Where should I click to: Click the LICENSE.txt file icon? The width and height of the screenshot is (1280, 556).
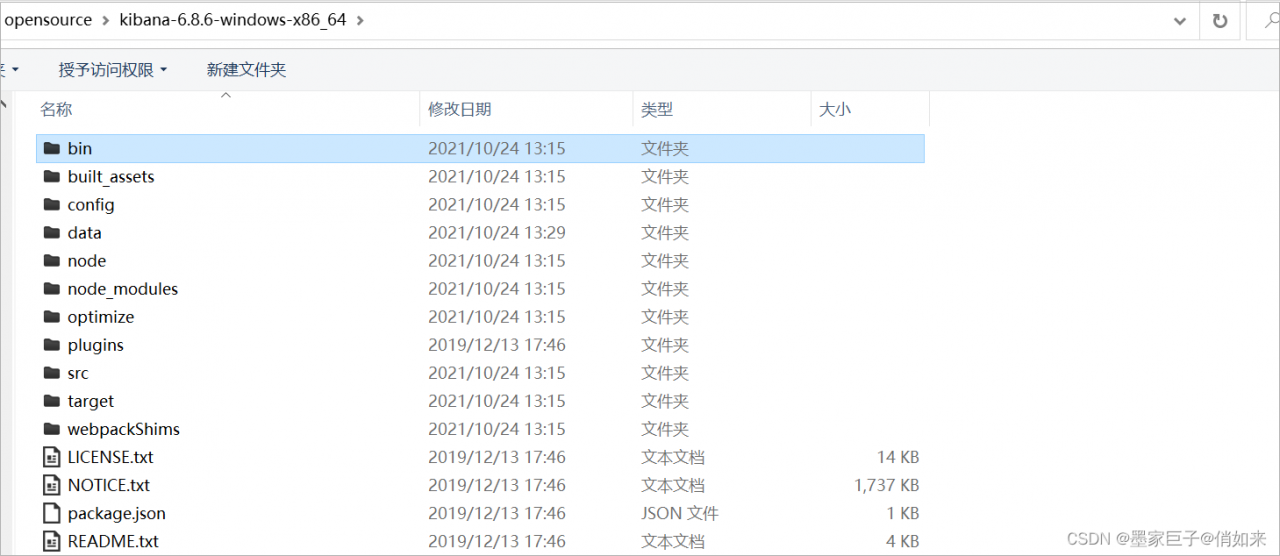[x=52, y=457]
